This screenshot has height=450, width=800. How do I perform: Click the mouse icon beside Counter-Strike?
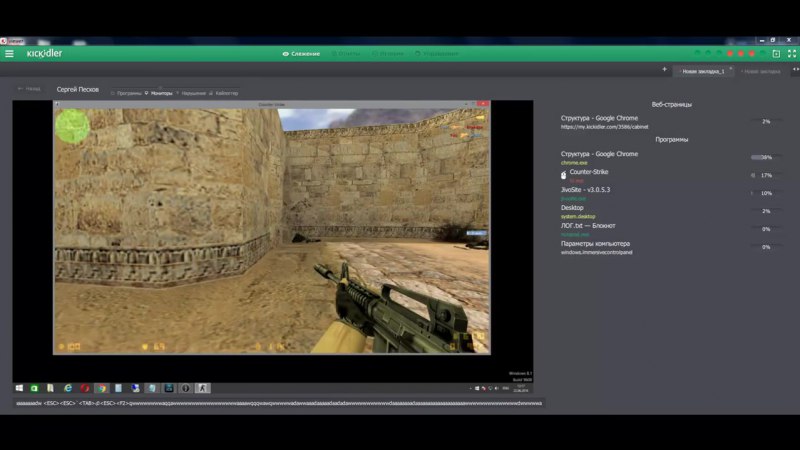coord(563,175)
